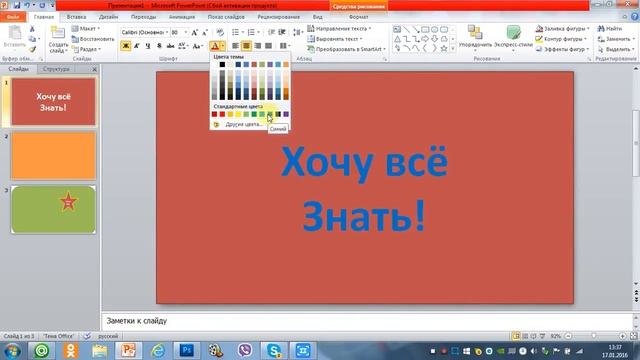Click the Create slide (Создать слайд) icon
Screen dimensions: 640x360
tap(58, 32)
